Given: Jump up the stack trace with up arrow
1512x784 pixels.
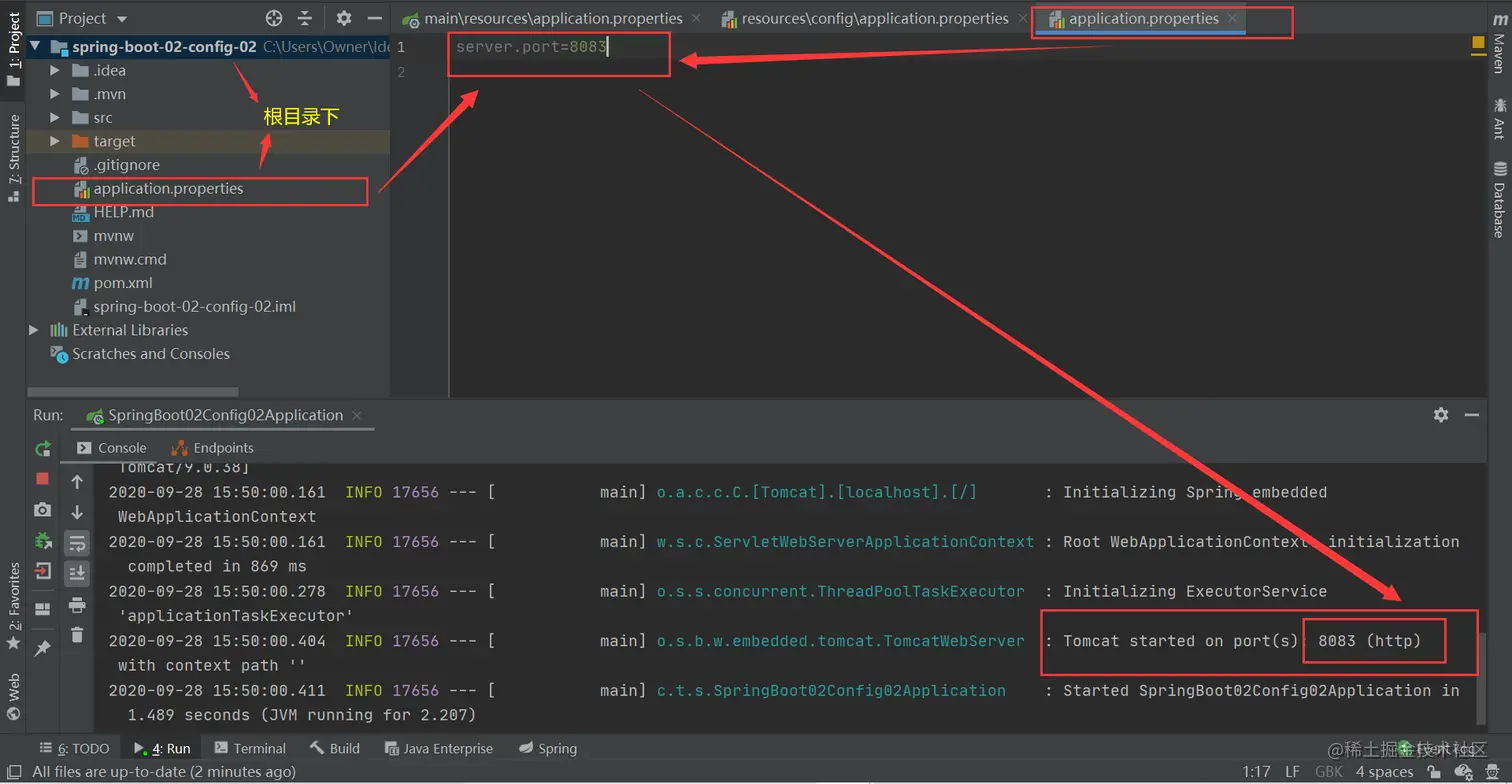Looking at the screenshot, I should [x=77, y=482].
